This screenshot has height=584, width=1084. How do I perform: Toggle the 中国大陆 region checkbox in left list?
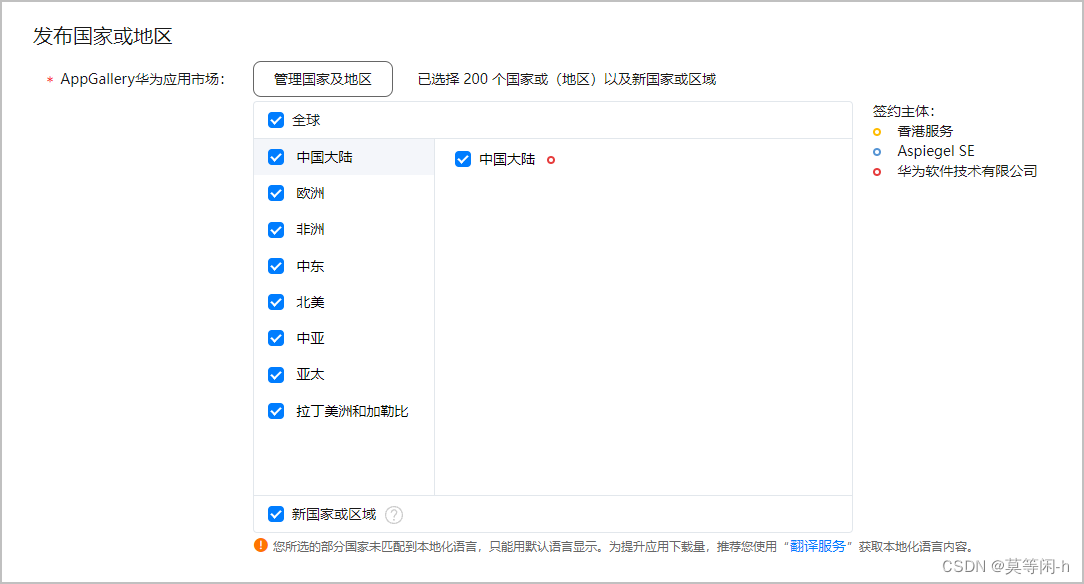[x=276, y=157]
